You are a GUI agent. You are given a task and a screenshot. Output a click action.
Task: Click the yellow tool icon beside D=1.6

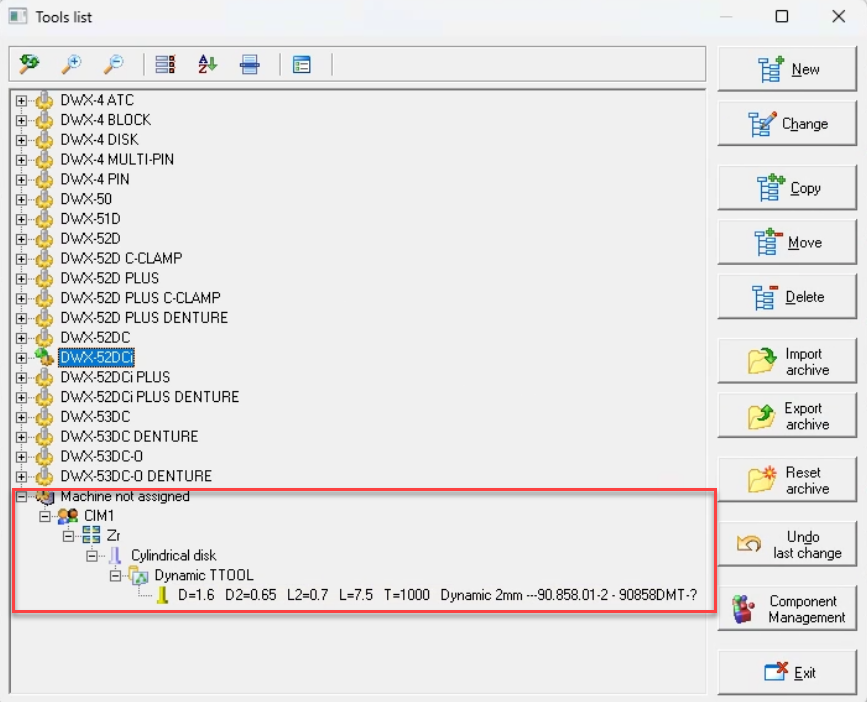(162, 595)
